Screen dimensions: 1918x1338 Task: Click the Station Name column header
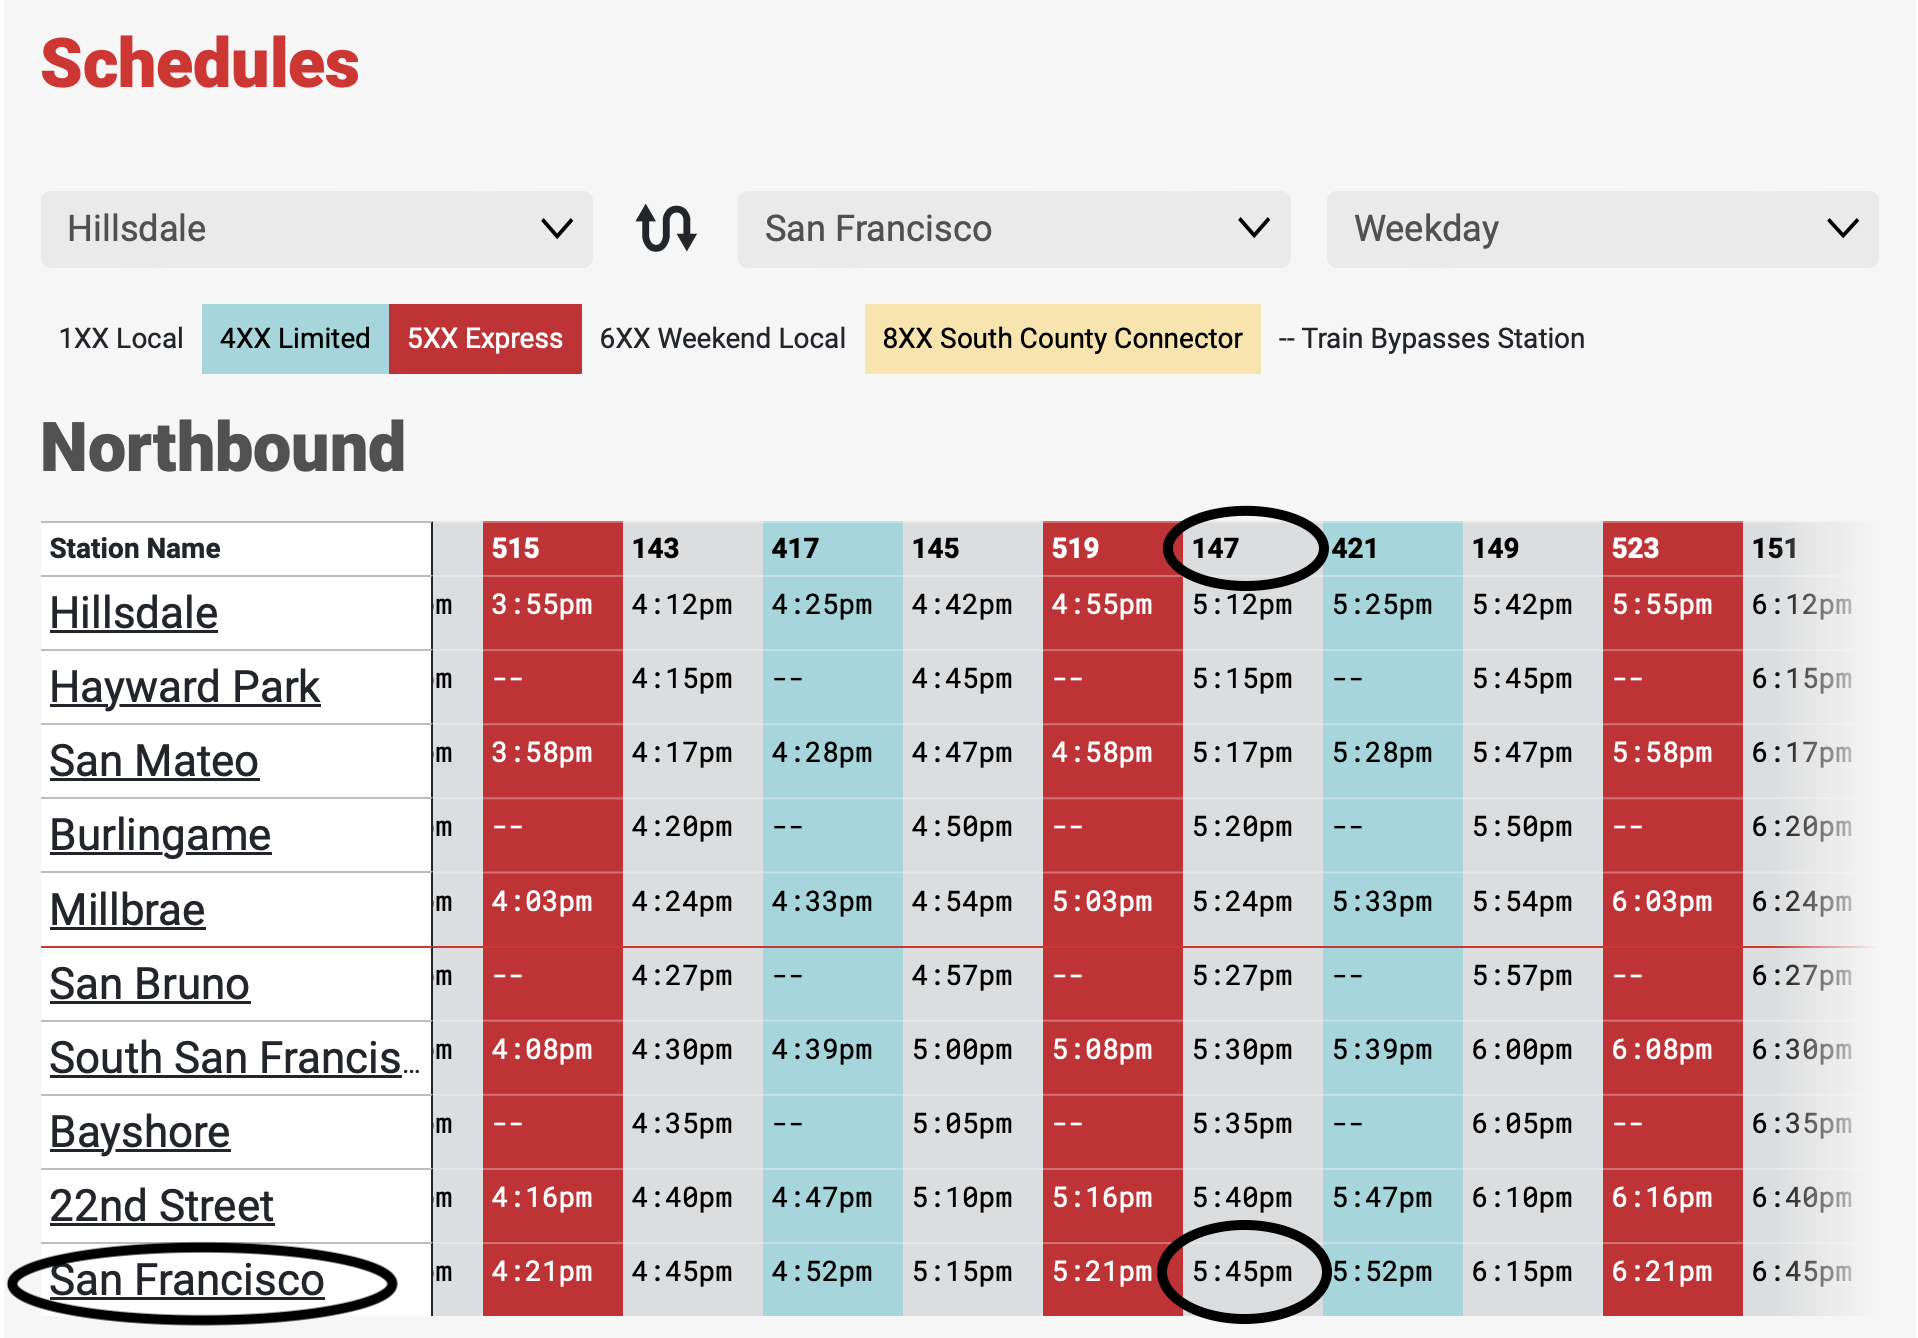tap(236, 548)
